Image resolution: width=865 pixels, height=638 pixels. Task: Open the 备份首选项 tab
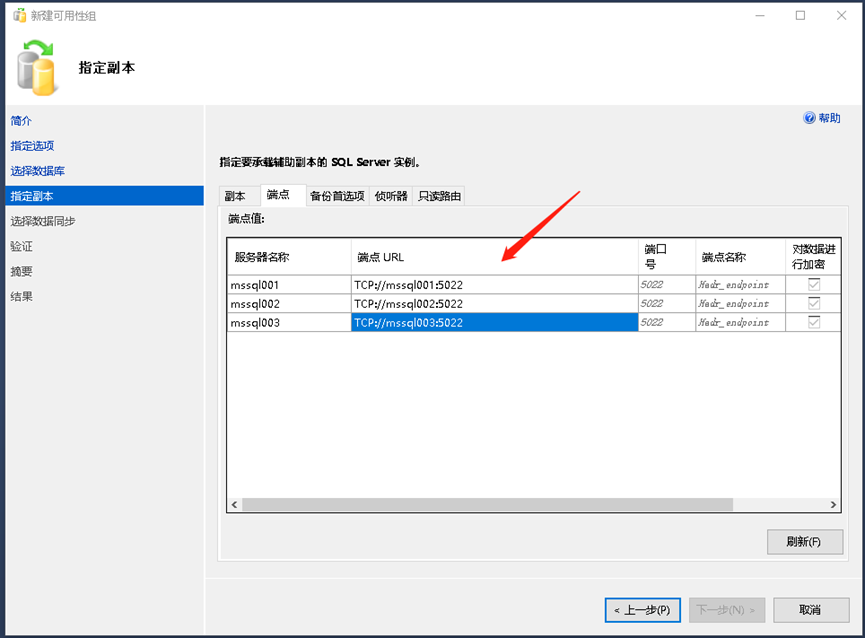tap(337, 196)
